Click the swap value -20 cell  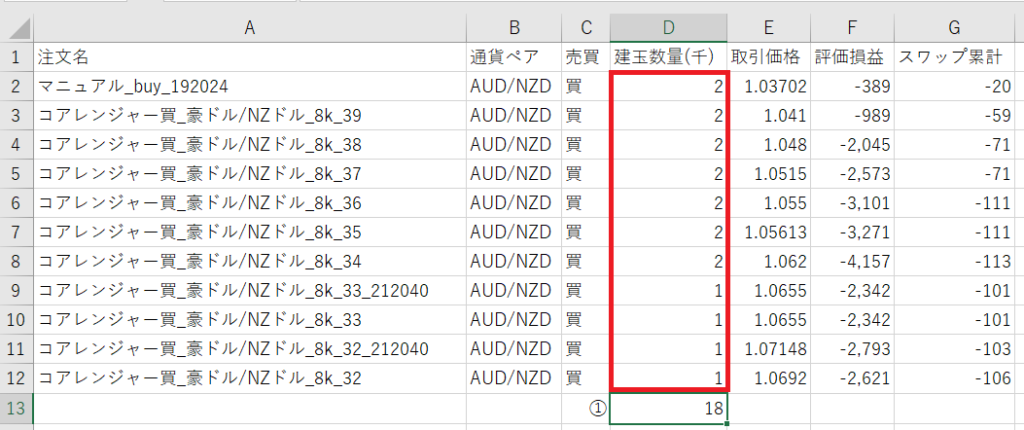coord(957,86)
